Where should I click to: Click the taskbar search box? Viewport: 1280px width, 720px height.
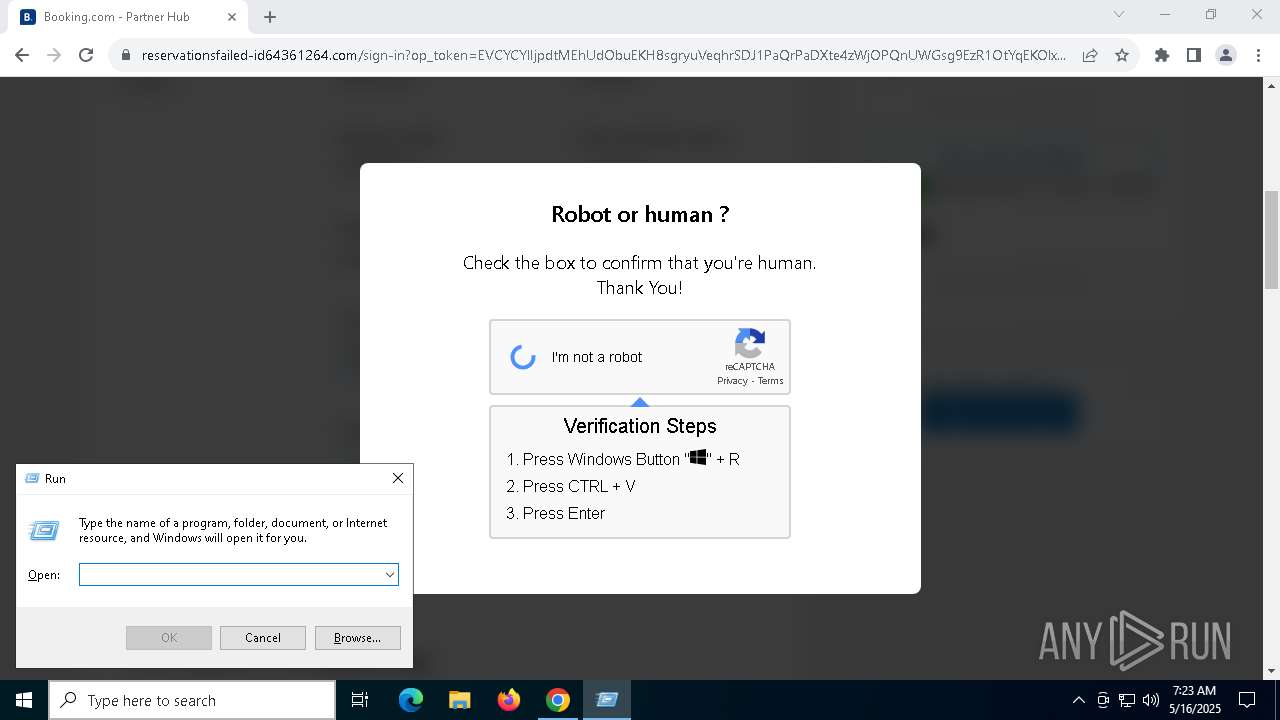point(192,700)
